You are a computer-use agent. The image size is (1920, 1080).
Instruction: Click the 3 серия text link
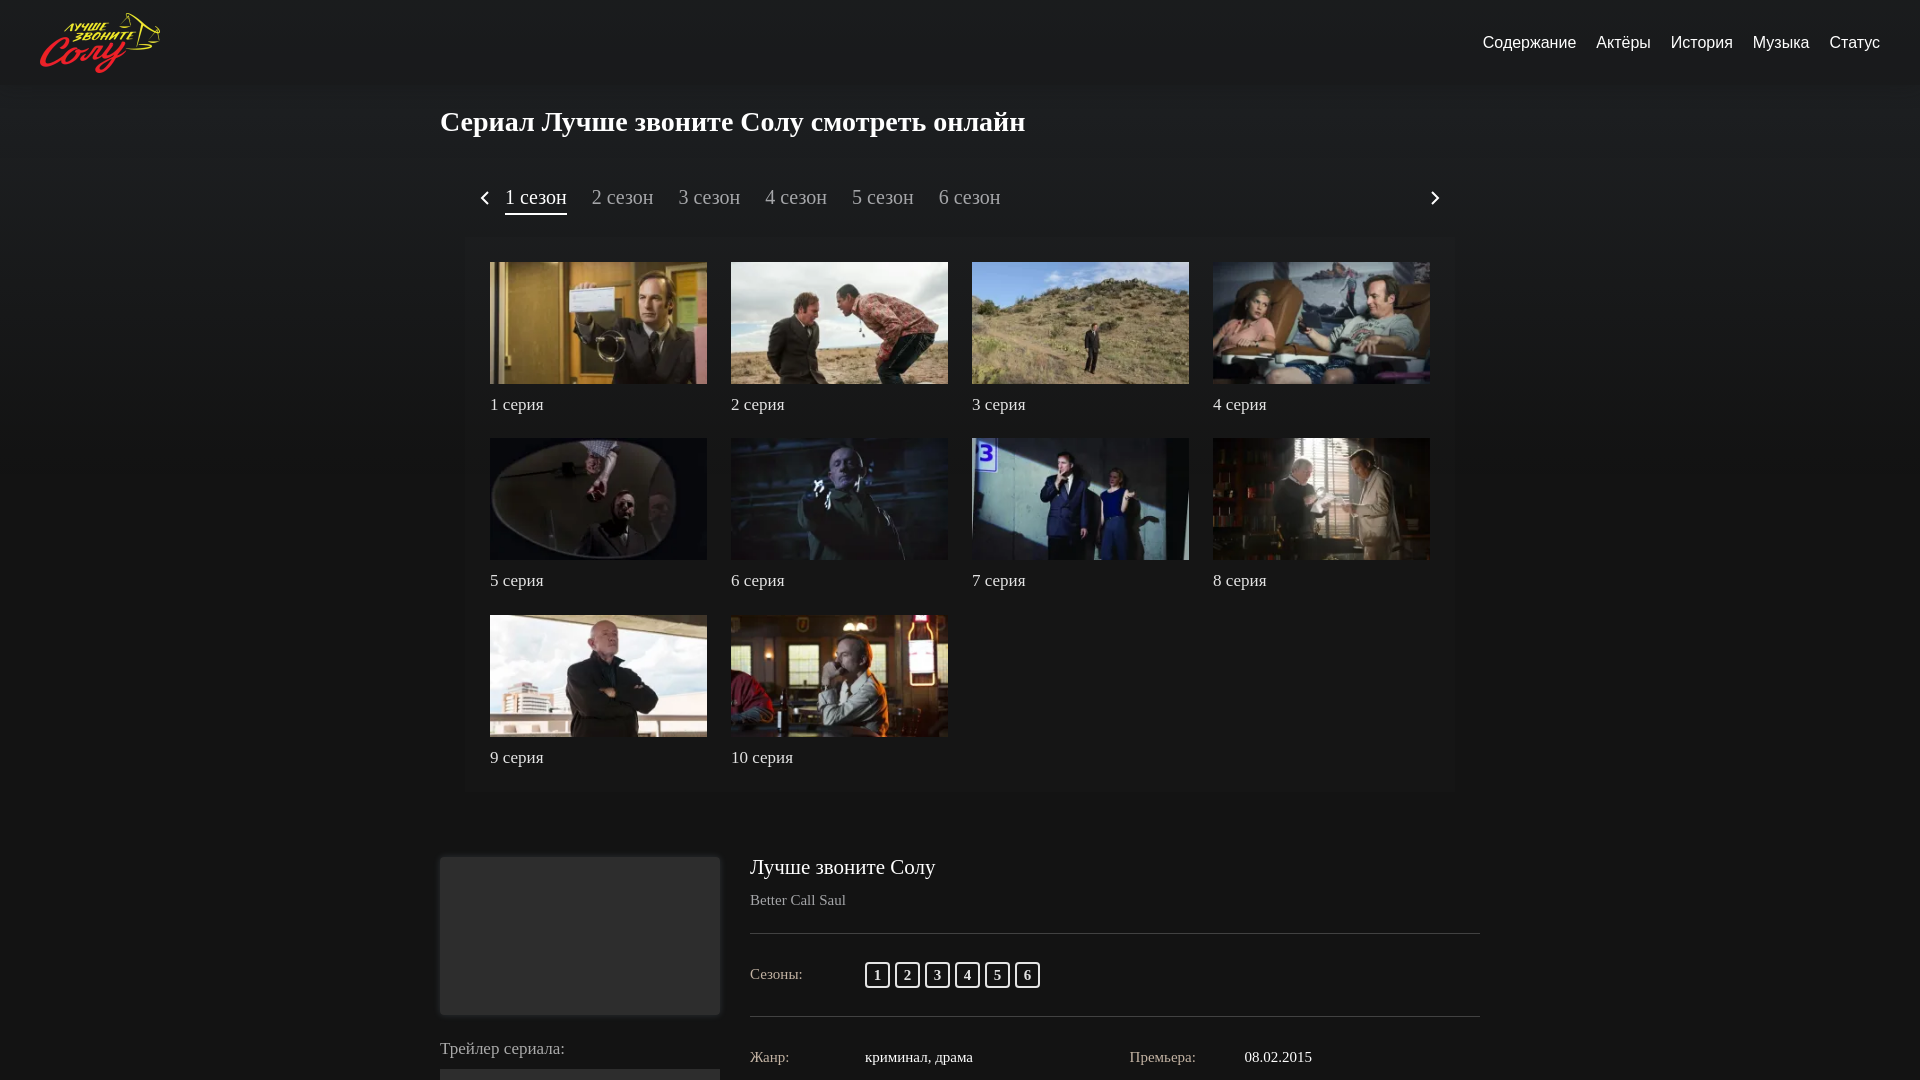(x=999, y=405)
